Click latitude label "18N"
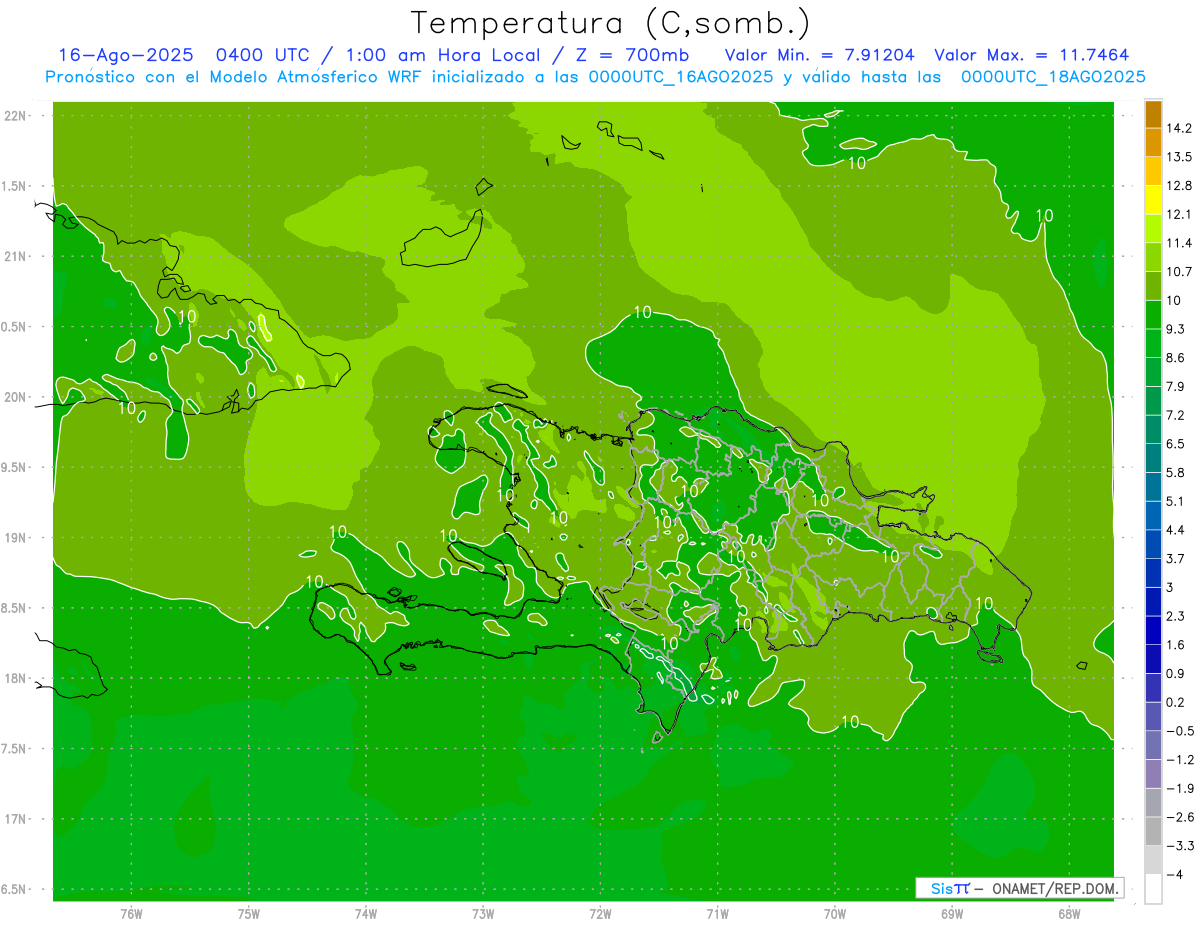 pos(16,678)
